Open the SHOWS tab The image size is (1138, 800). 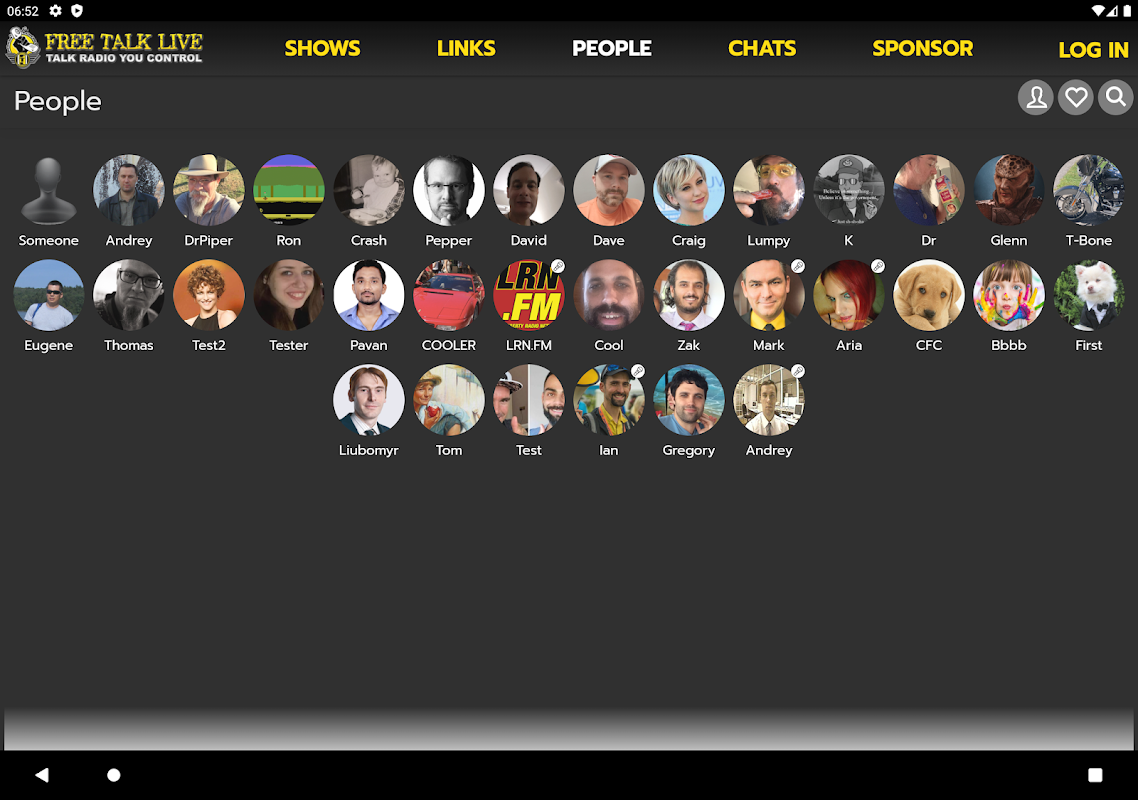(x=322, y=48)
